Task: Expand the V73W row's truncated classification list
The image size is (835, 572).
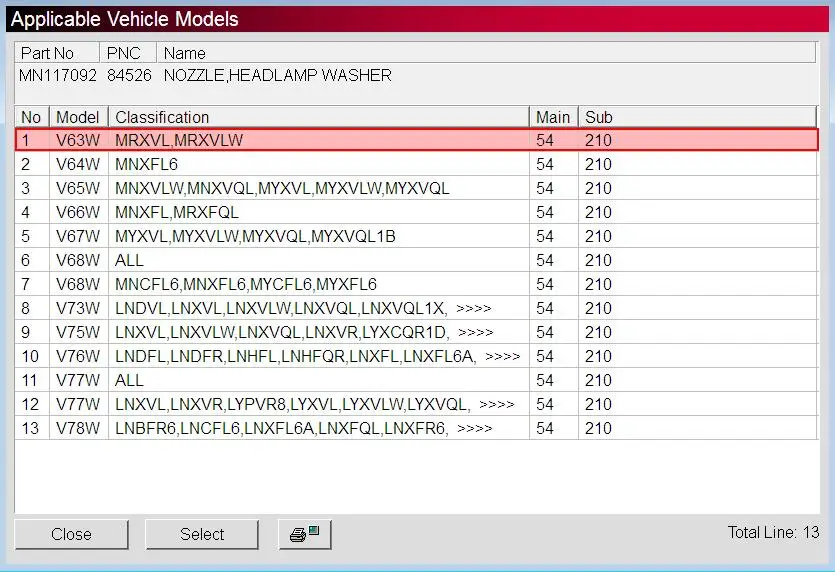Action: (x=473, y=308)
